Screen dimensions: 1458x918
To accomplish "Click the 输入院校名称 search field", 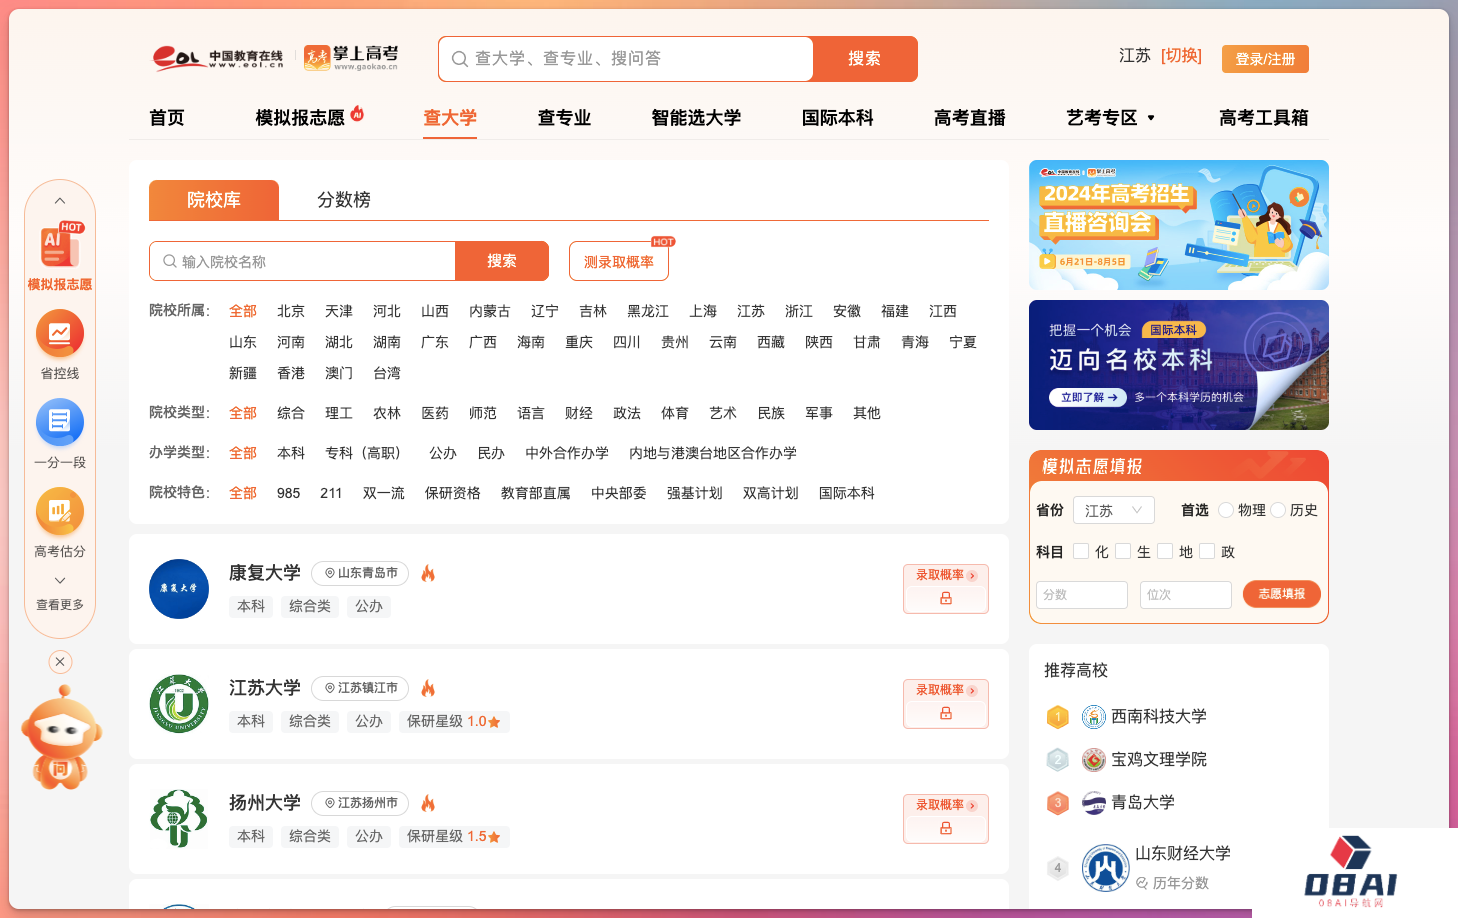I will [x=310, y=262].
